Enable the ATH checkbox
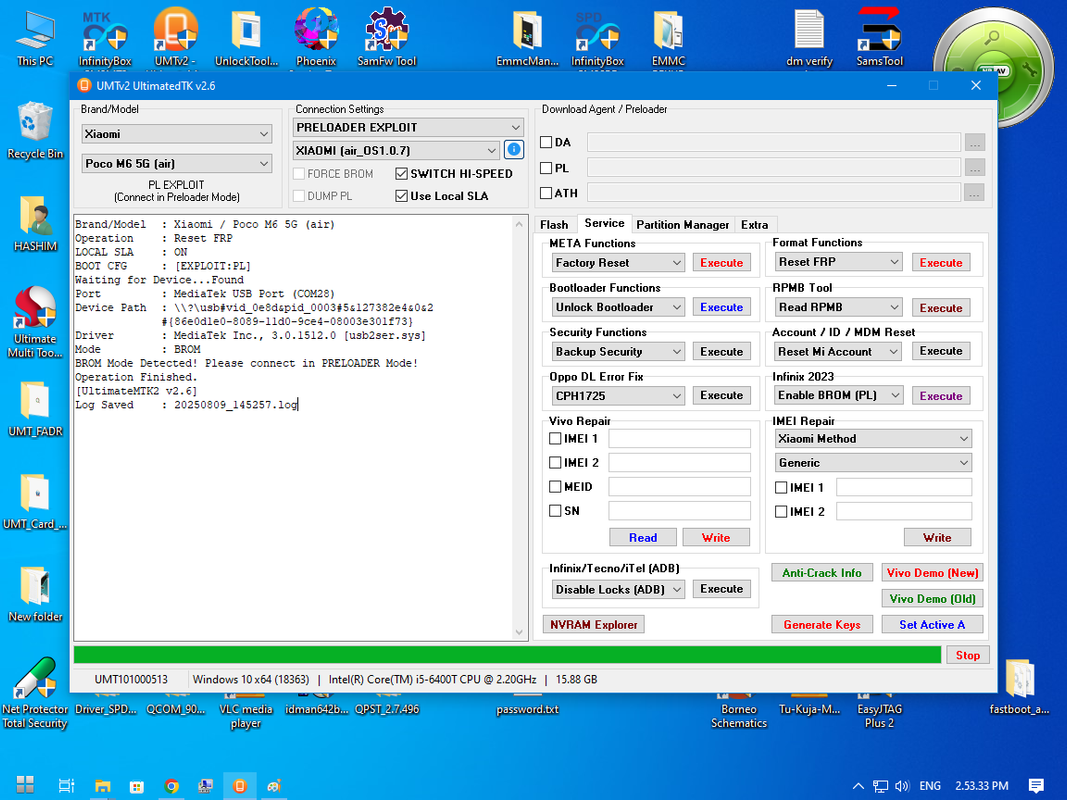 pos(546,193)
